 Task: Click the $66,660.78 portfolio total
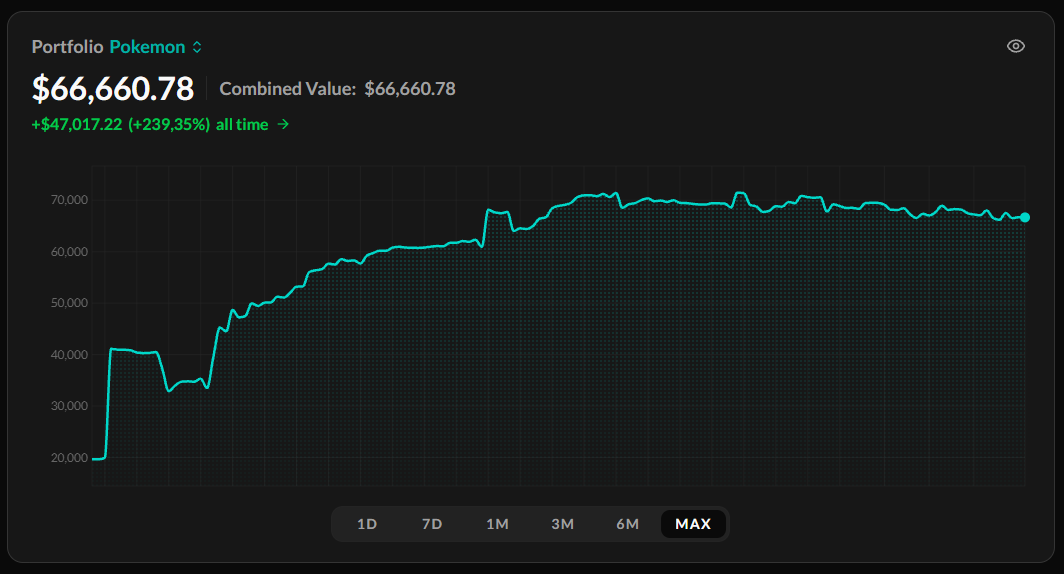(113, 89)
